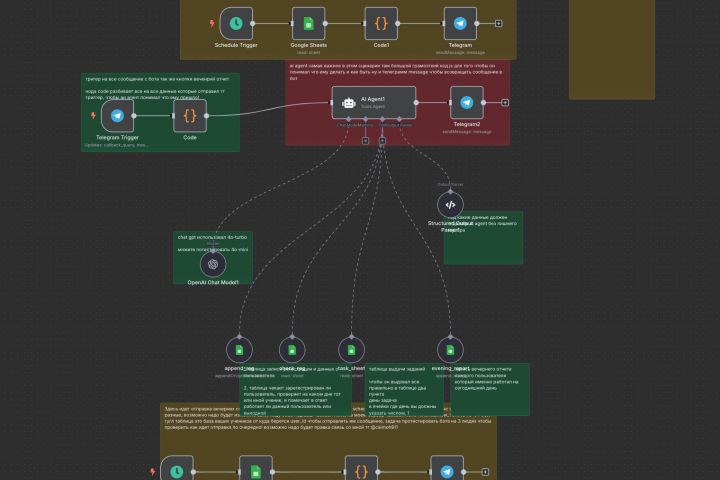
Task: Click the AI Agent1 main output connector
Action: click(416, 102)
